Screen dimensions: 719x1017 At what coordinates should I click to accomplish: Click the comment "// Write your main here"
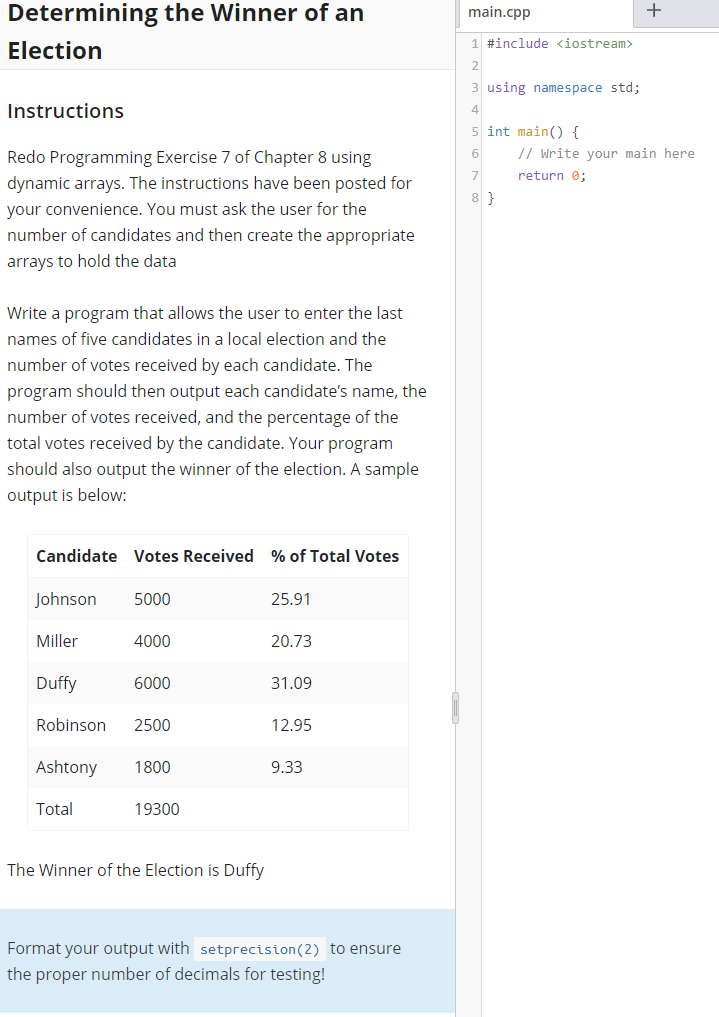pyautogui.click(x=606, y=153)
